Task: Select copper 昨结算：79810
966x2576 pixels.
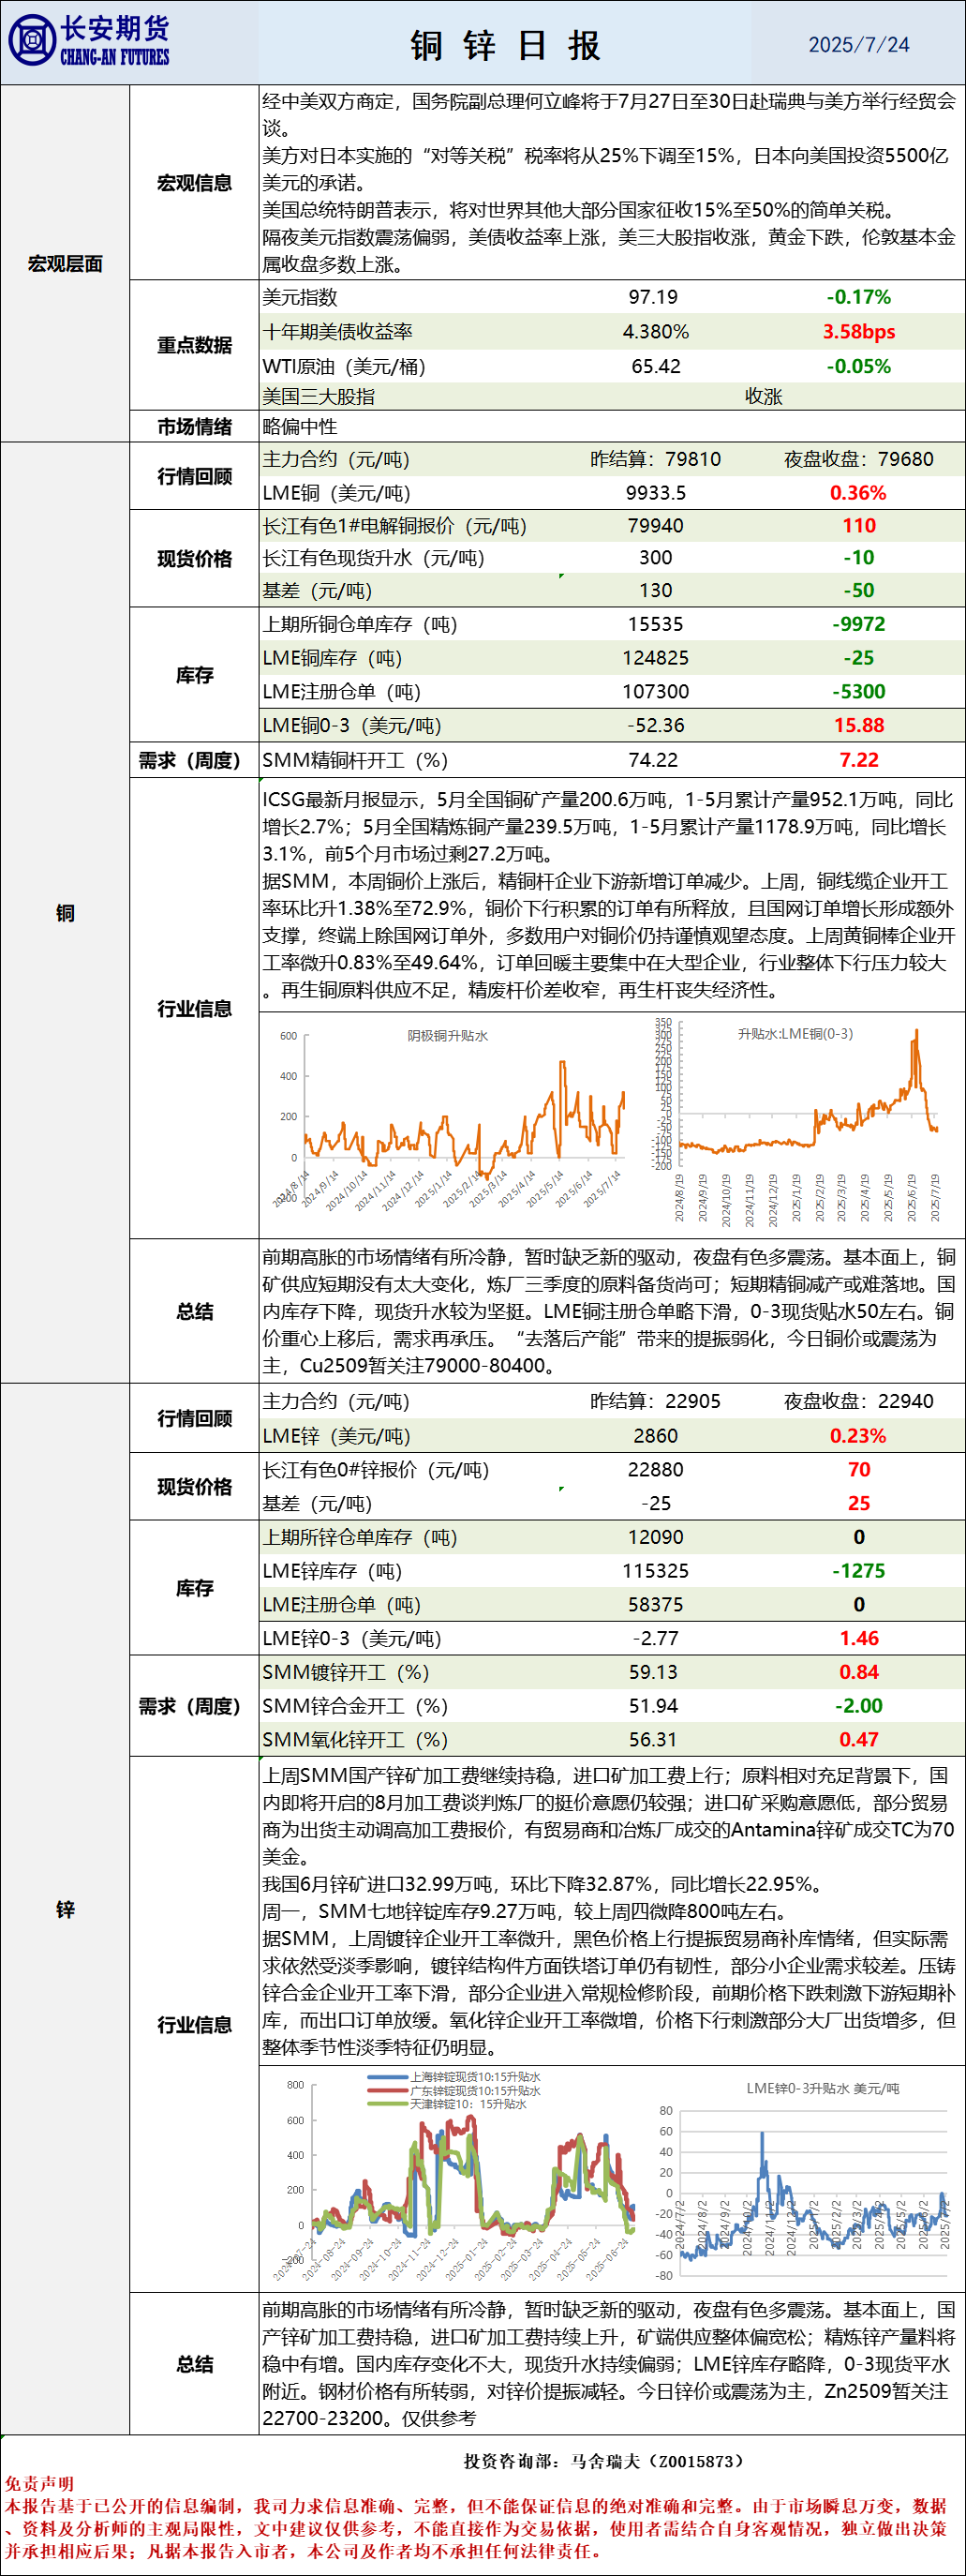Action: click(x=655, y=459)
